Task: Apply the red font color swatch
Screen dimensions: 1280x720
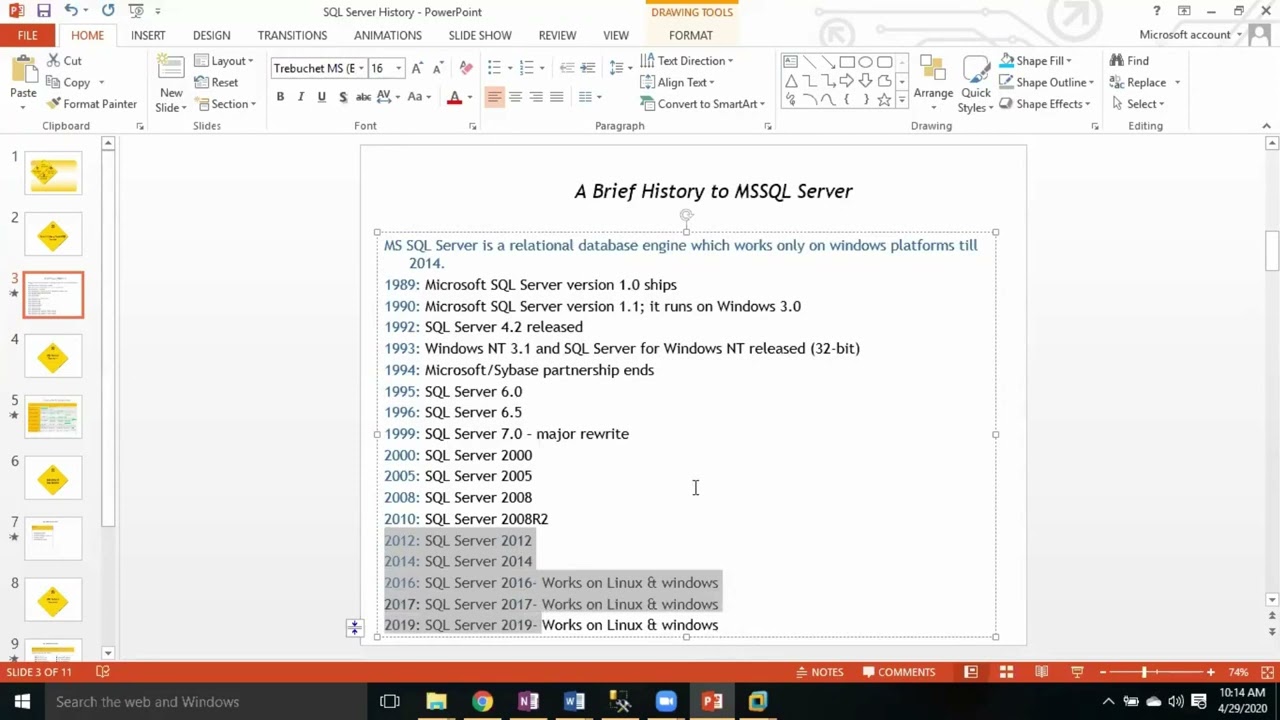Action: pyautogui.click(x=454, y=97)
